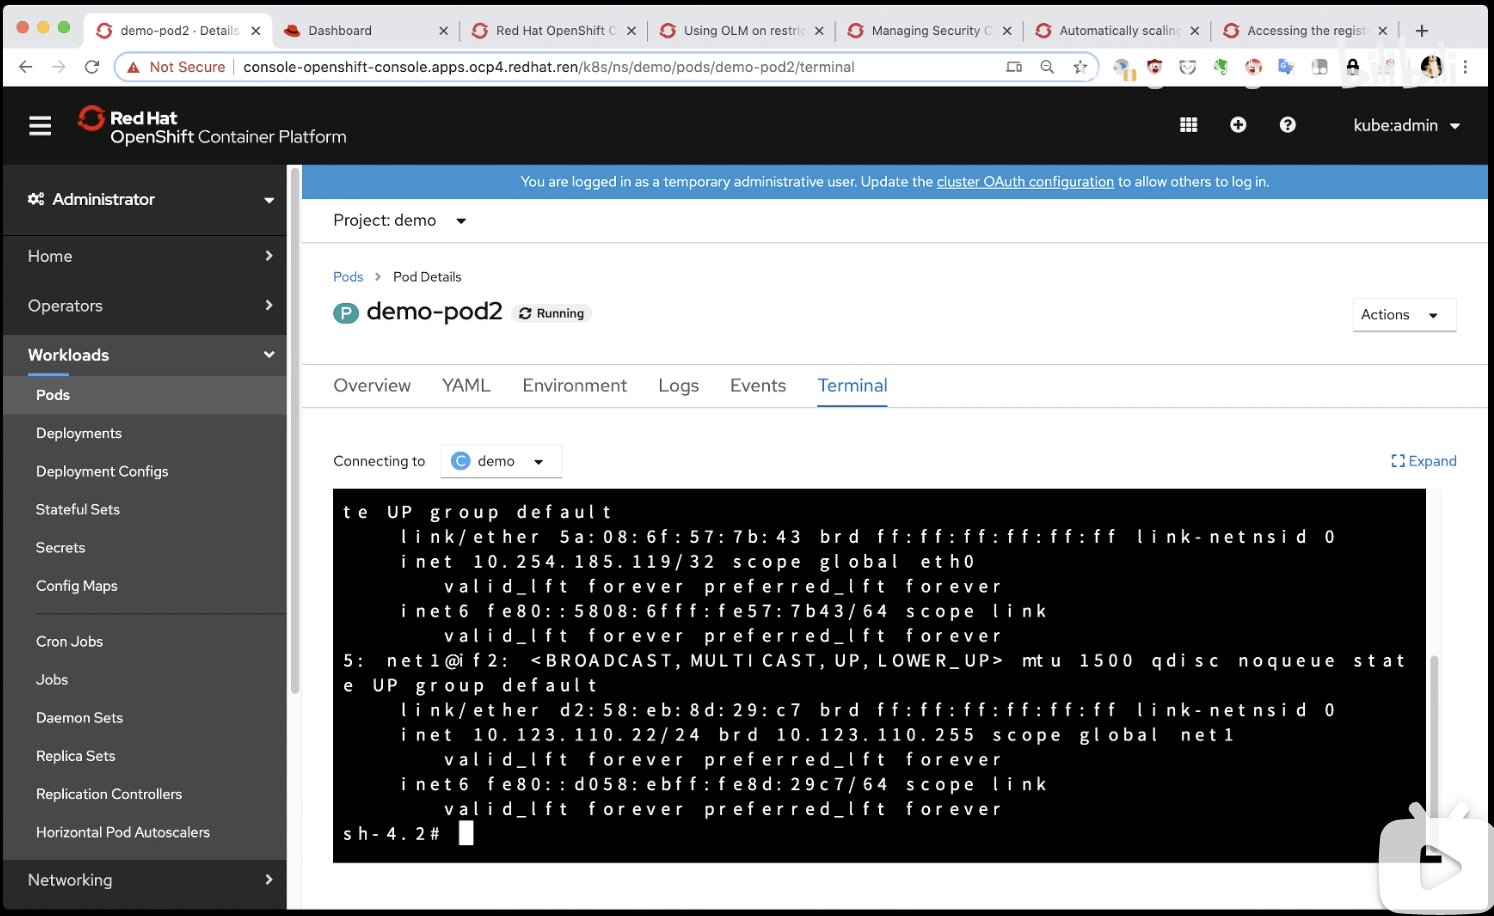Open the application launcher grid icon
Screen dimensions: 1494x916
tap(1188, 125)
